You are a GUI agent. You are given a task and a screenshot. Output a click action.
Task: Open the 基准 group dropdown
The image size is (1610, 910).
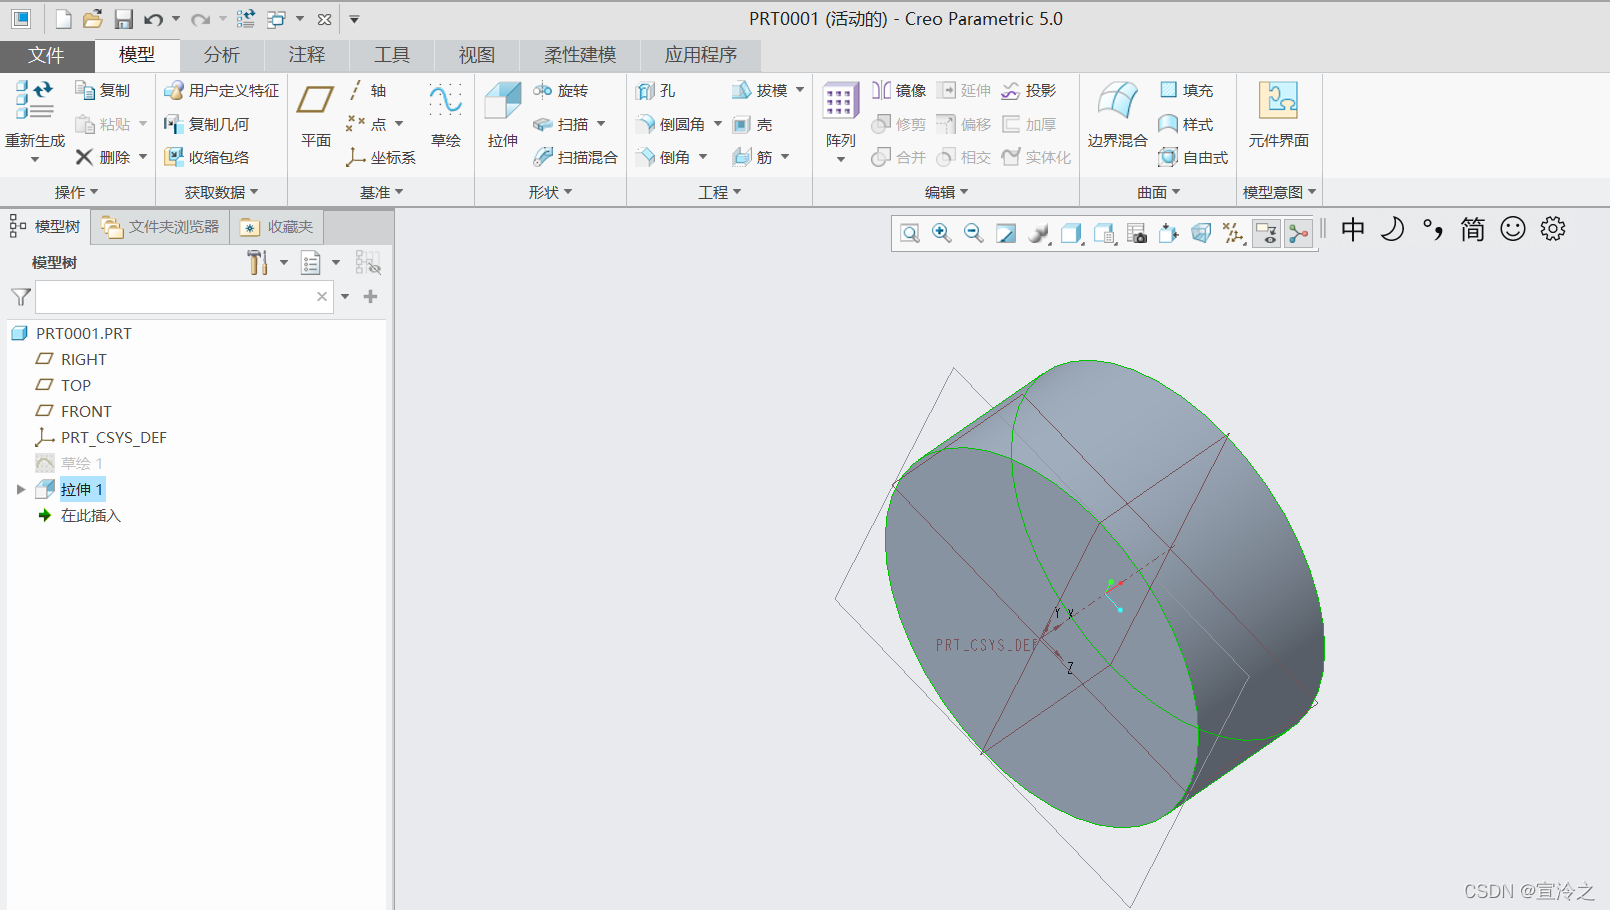click(382, 192)
